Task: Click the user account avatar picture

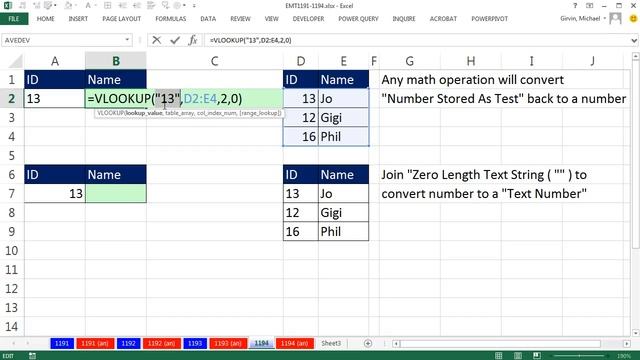Action: click(x=615, y=18)
